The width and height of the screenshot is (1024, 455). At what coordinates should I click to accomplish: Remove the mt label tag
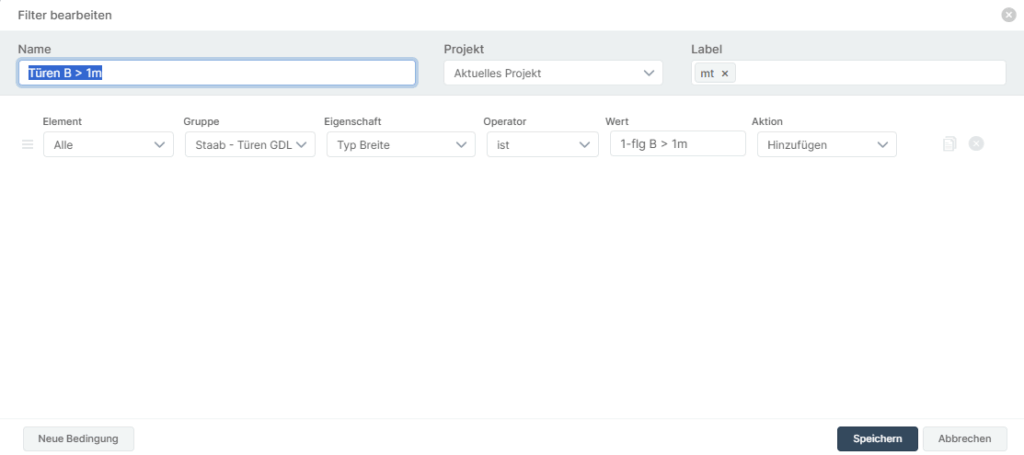(725, 74)
